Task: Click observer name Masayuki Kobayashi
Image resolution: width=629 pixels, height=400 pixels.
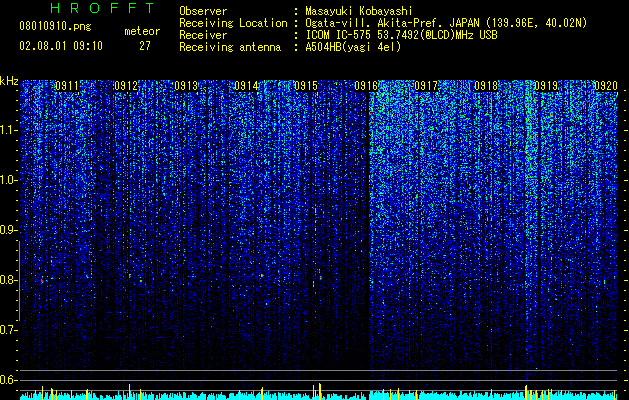Action: (359, 11)
